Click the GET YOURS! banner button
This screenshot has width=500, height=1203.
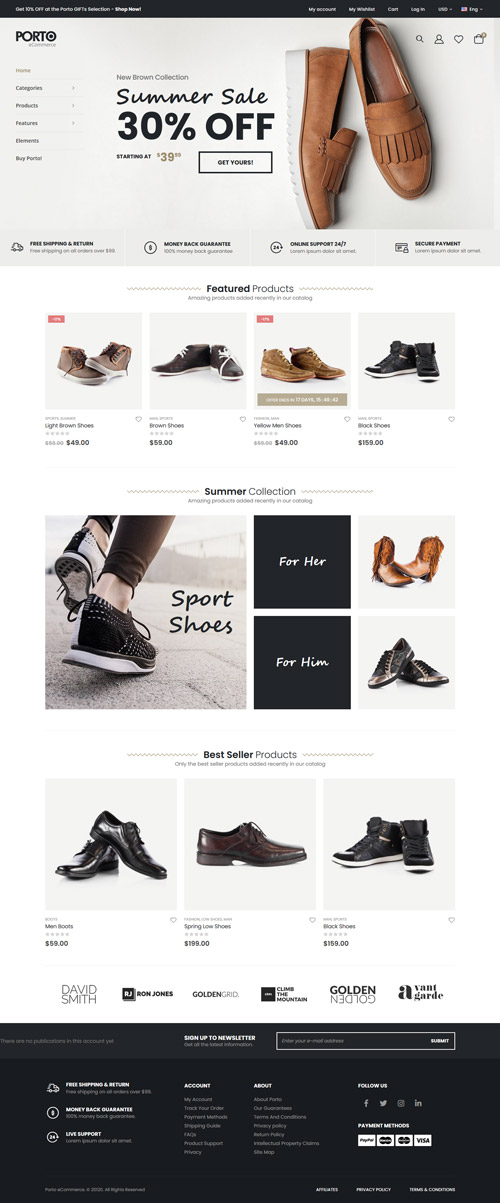(235, 162)
